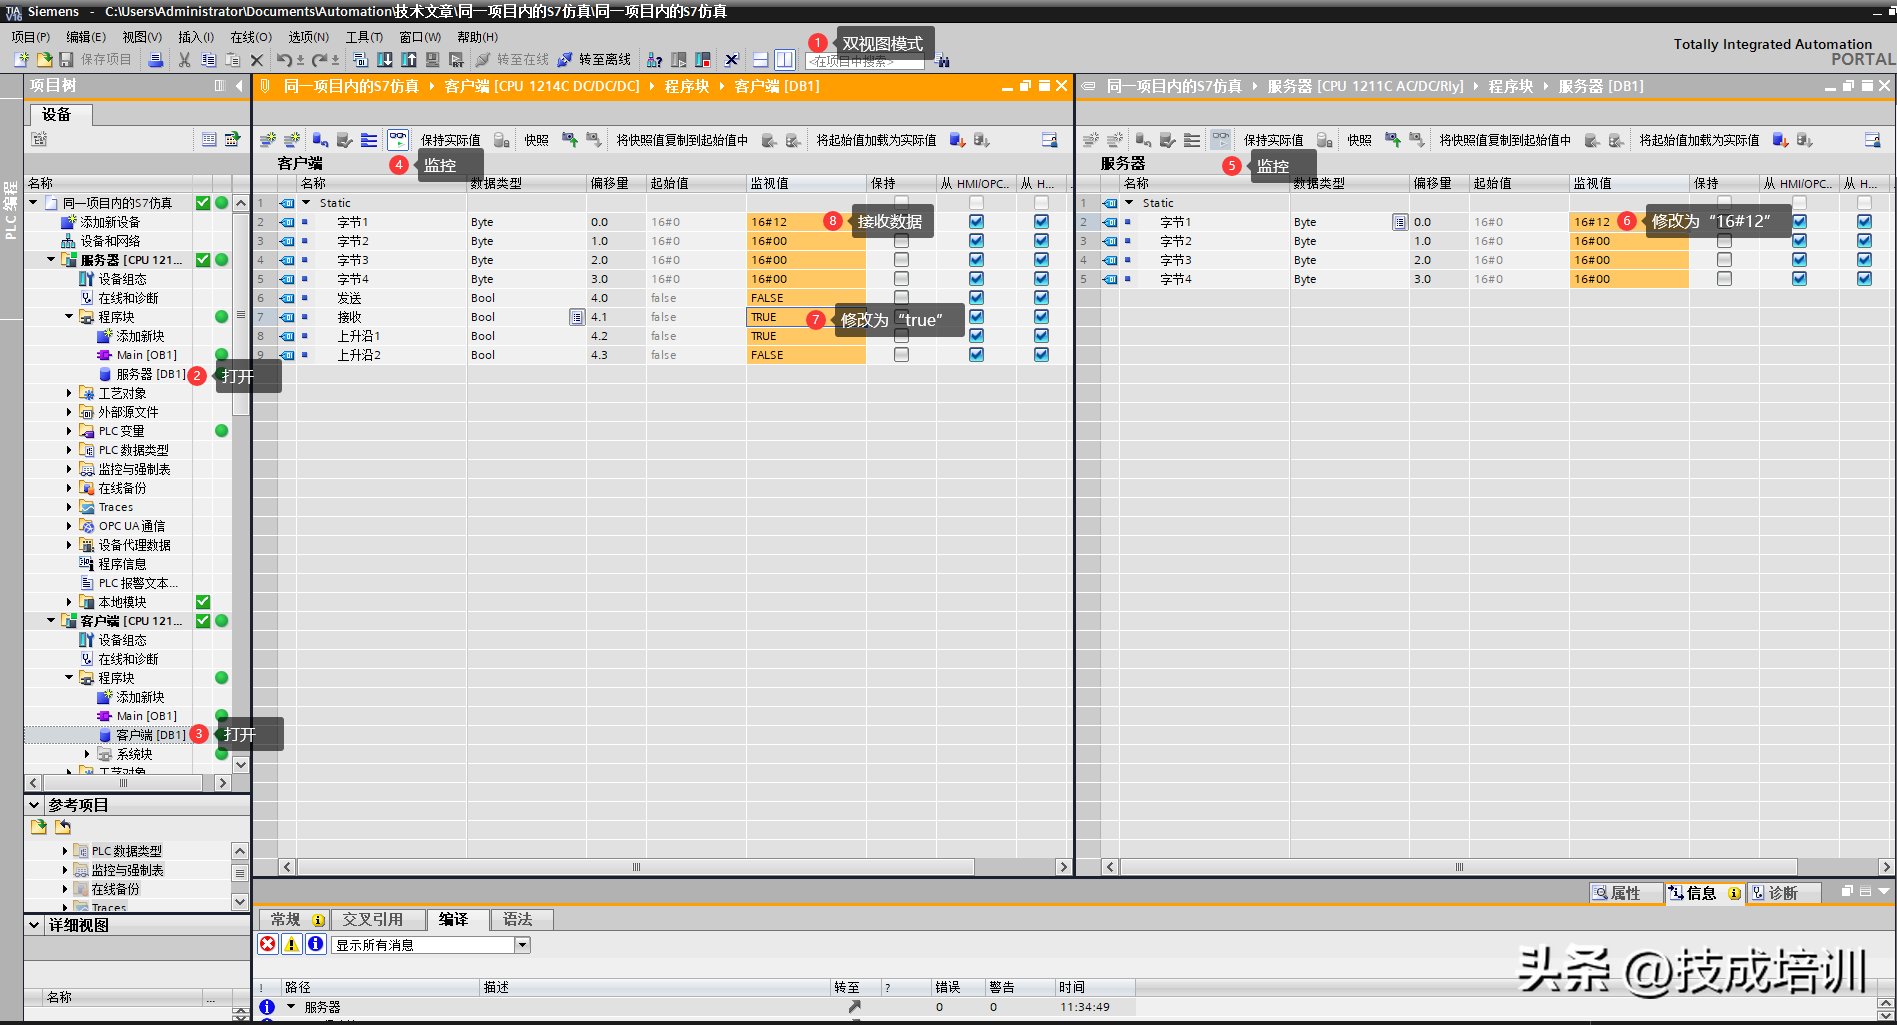Toggle retain checkbox for 上升沿2 in 客户端
This screenshot has height=1025, width=1897.
[901, 355]
